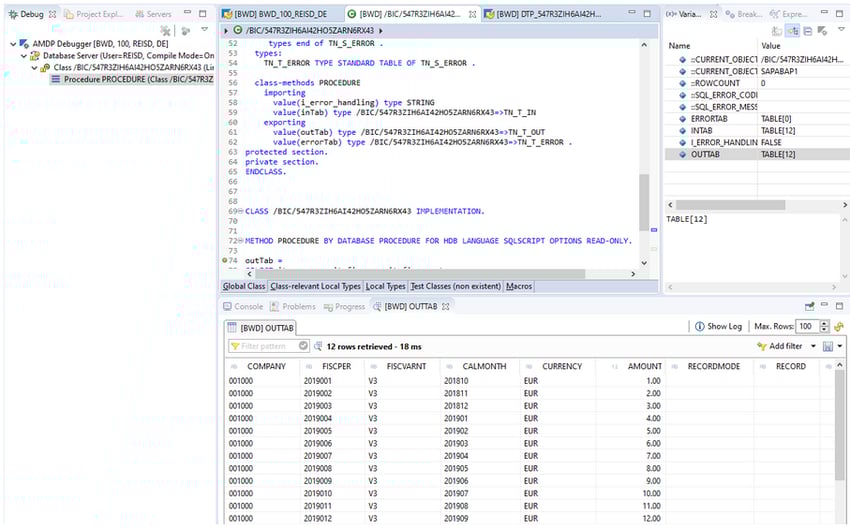Expand the breadcrumb arrow after class name

(381, 31)
